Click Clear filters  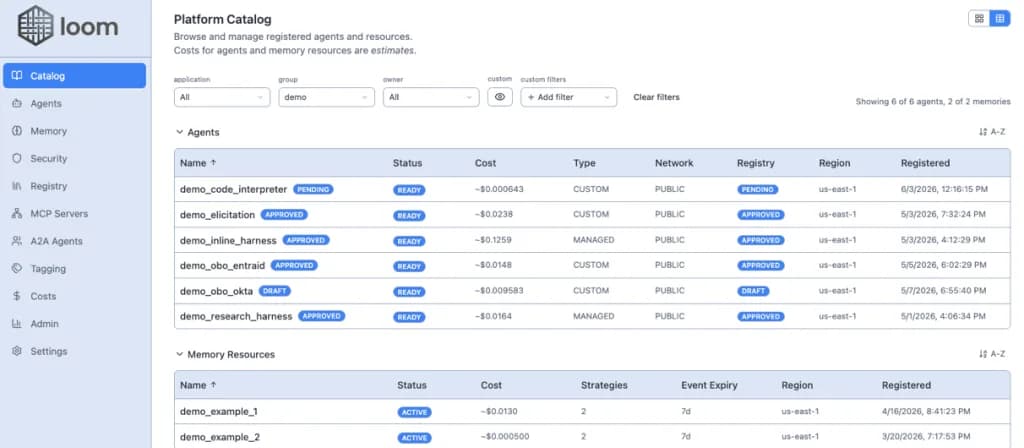[x=656, y=97]
